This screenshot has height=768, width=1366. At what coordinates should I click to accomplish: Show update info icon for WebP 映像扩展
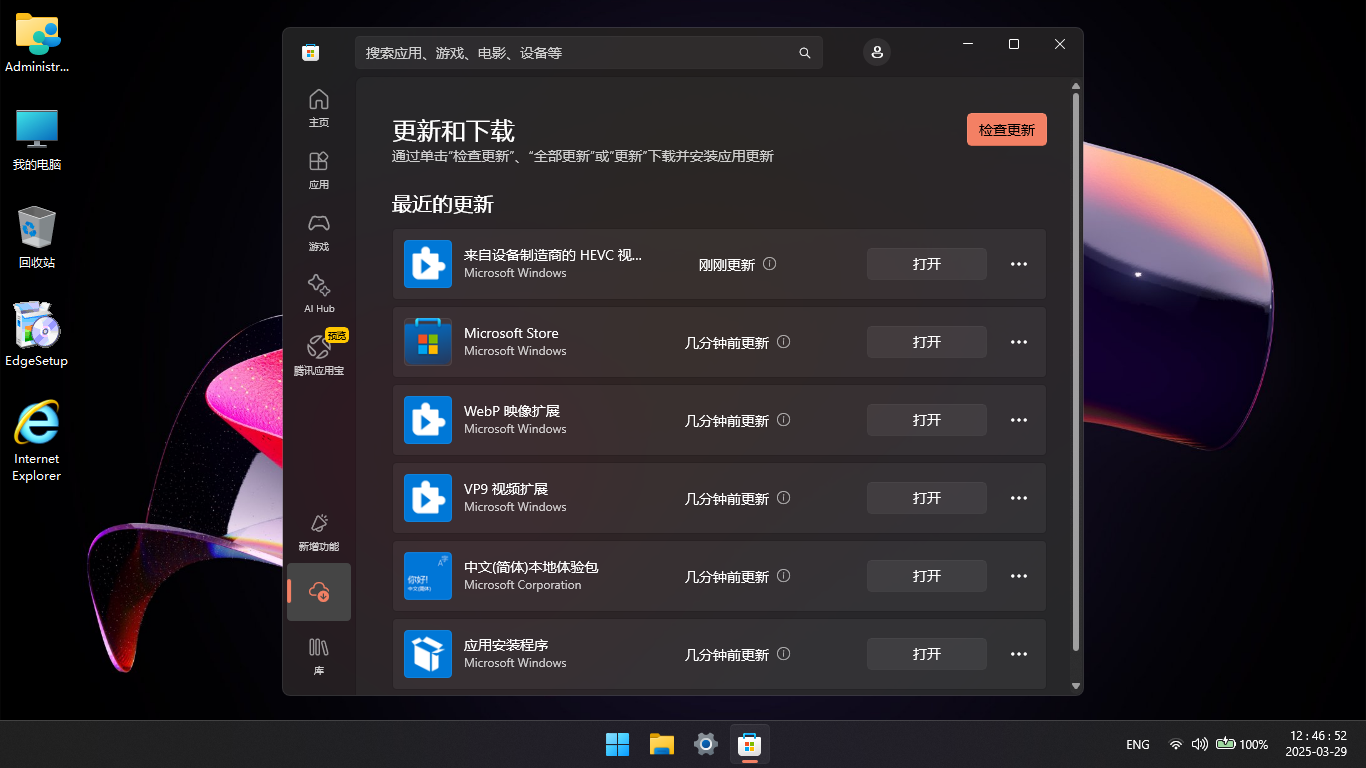click(x=784, y=420)
